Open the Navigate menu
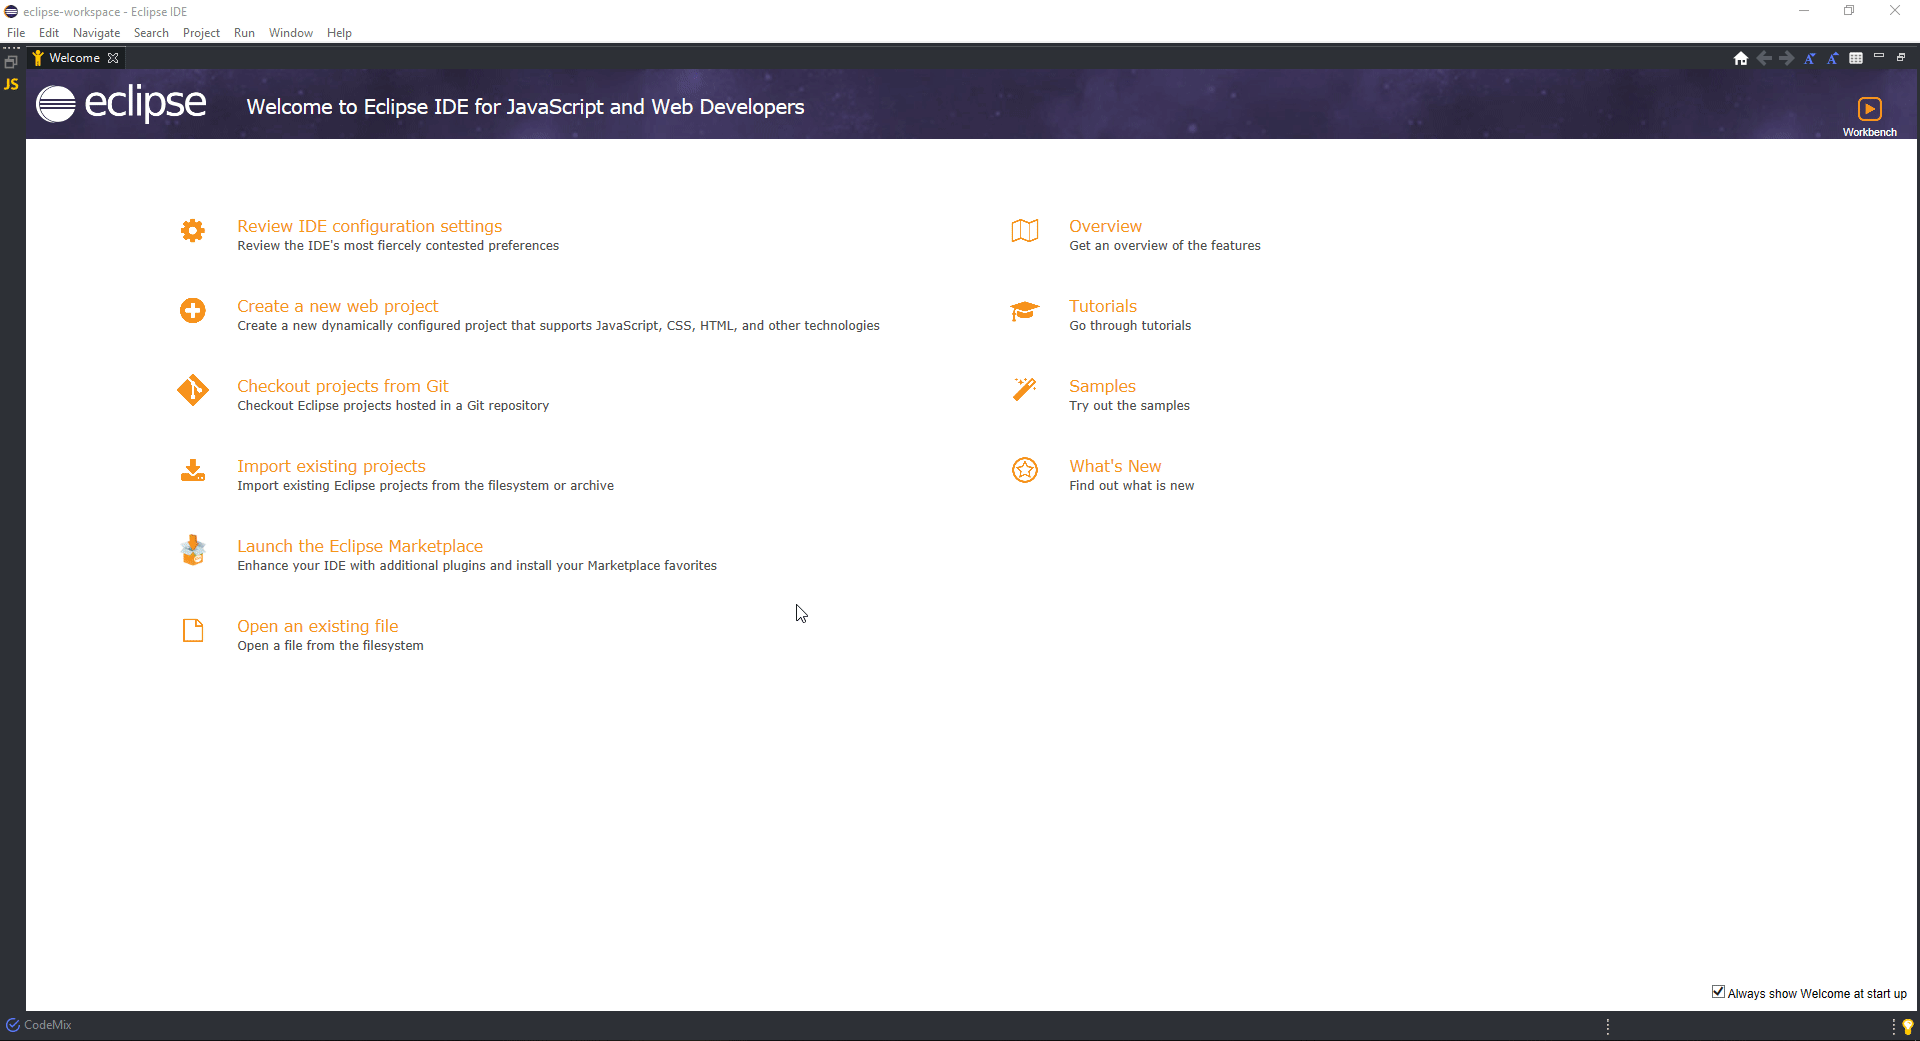Screen dimensions: 1920x1041 tap(96, 33)
